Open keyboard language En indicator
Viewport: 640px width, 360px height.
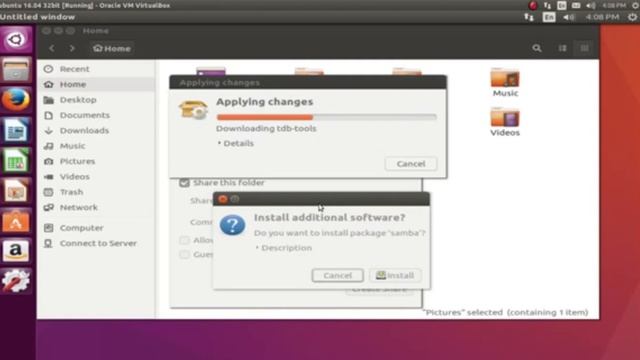click(x=549, y=17)
